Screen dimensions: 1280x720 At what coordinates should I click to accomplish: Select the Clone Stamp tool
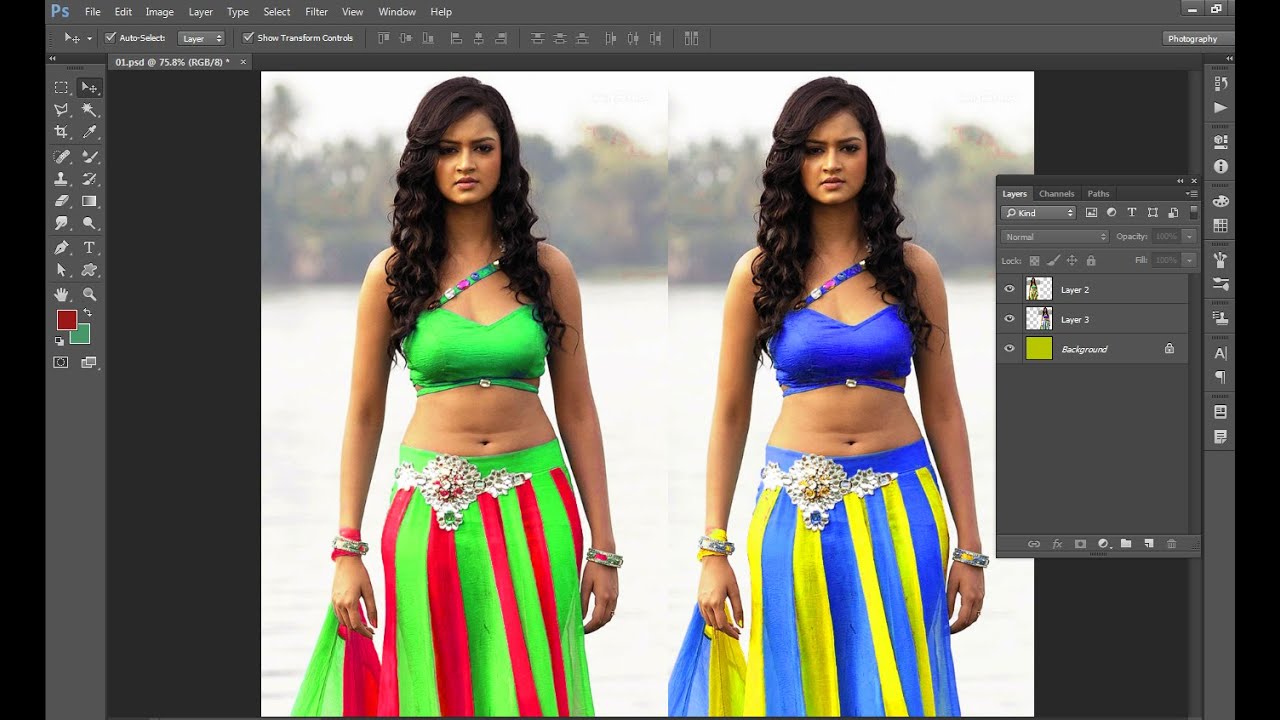[61, 179]
